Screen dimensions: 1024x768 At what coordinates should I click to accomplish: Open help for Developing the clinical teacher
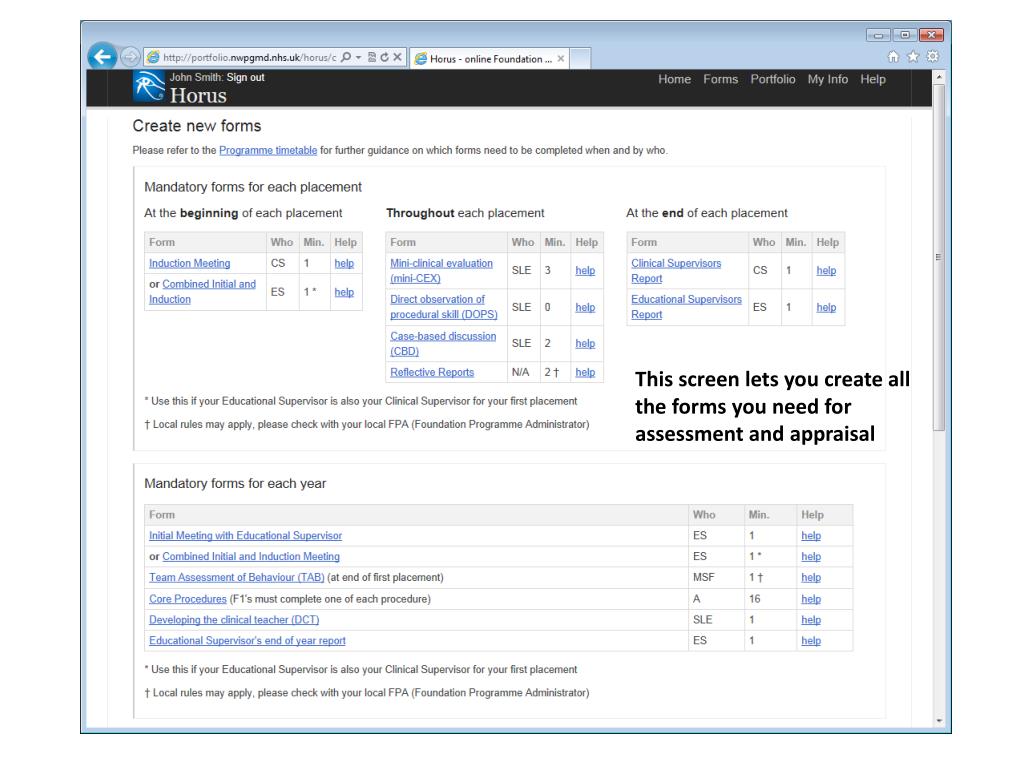tap(811, 620)
